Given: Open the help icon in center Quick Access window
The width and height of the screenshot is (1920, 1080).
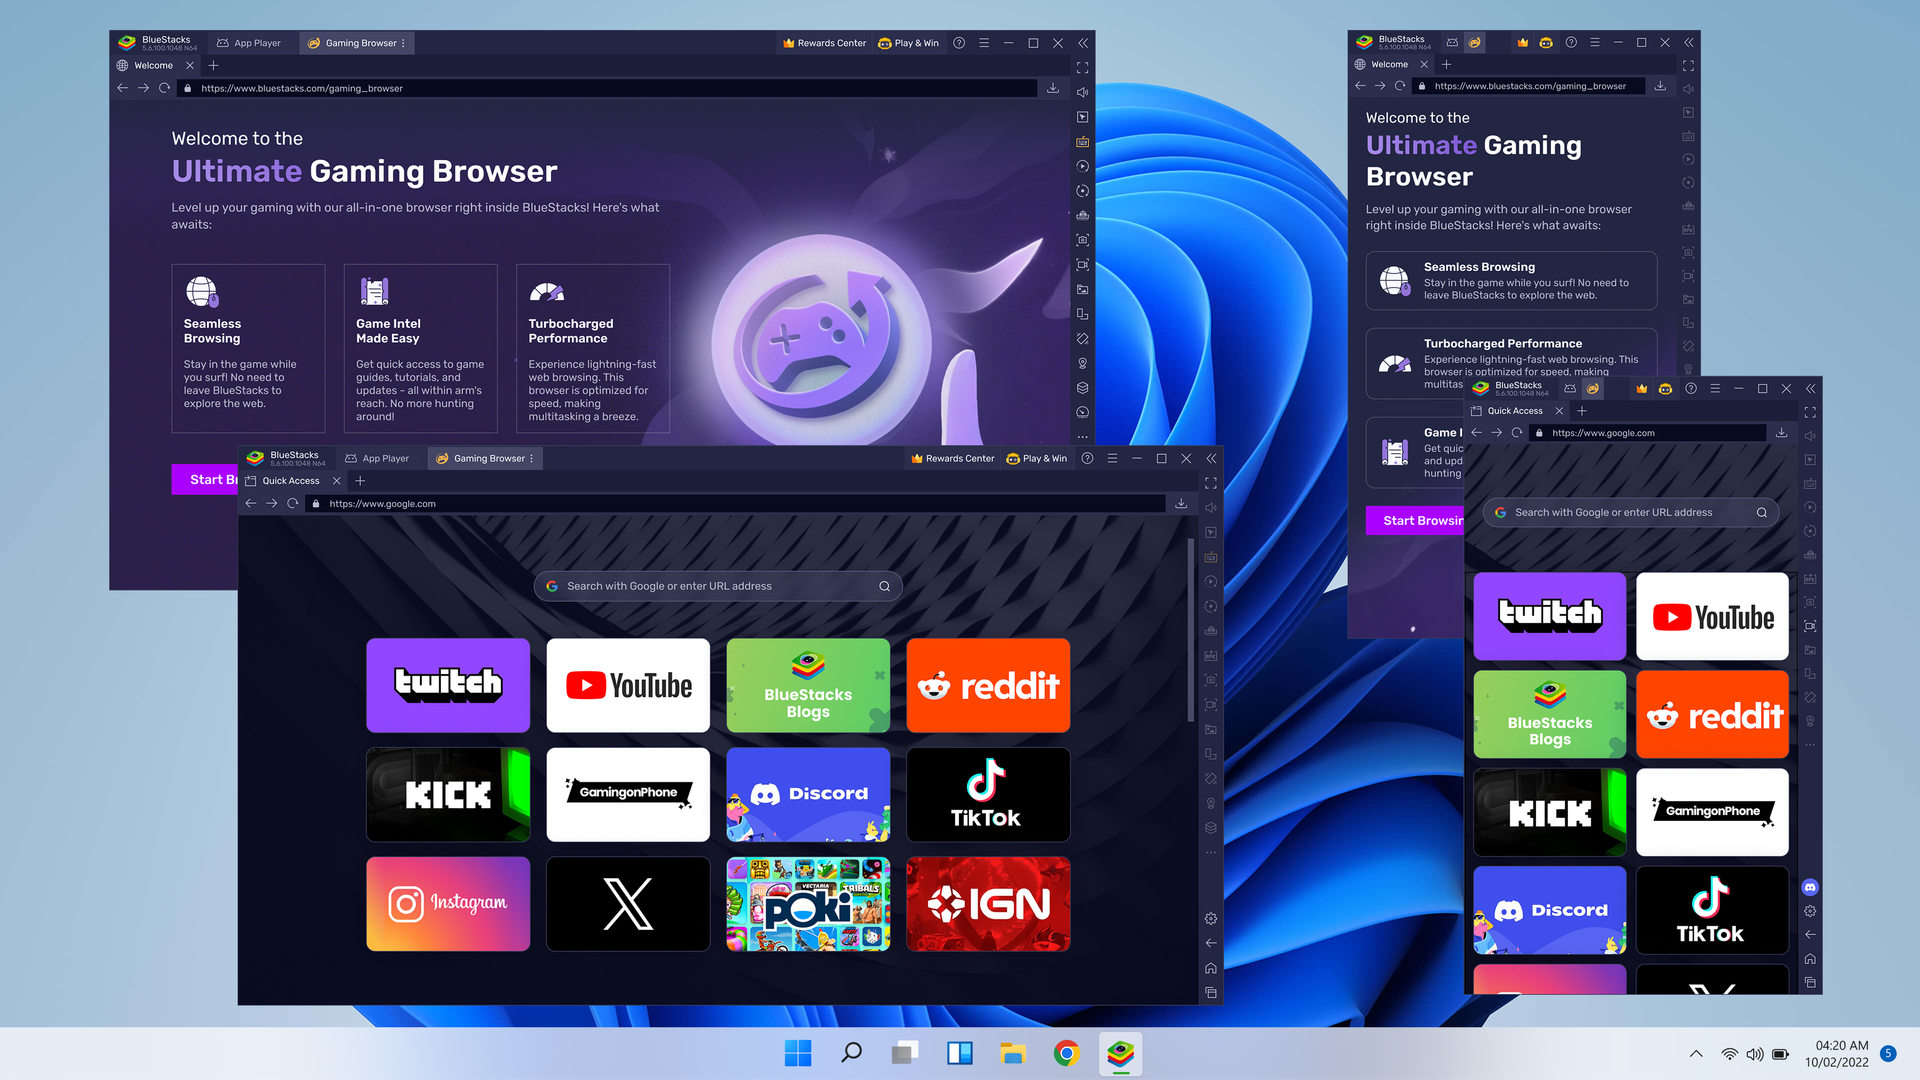Looking at the screenshot, I should [1087, 458].
